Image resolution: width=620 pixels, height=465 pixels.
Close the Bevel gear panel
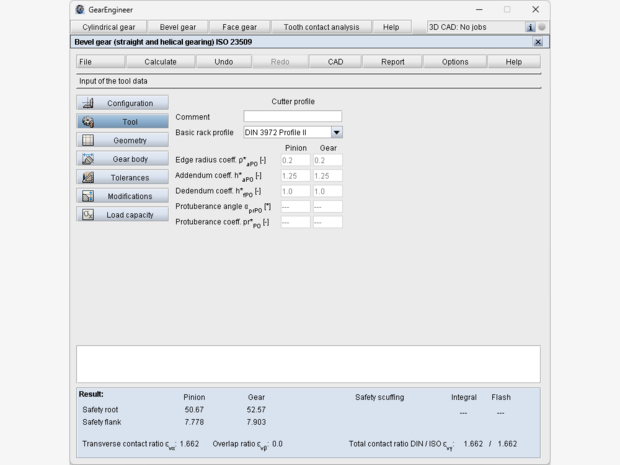tap(538, 42)
